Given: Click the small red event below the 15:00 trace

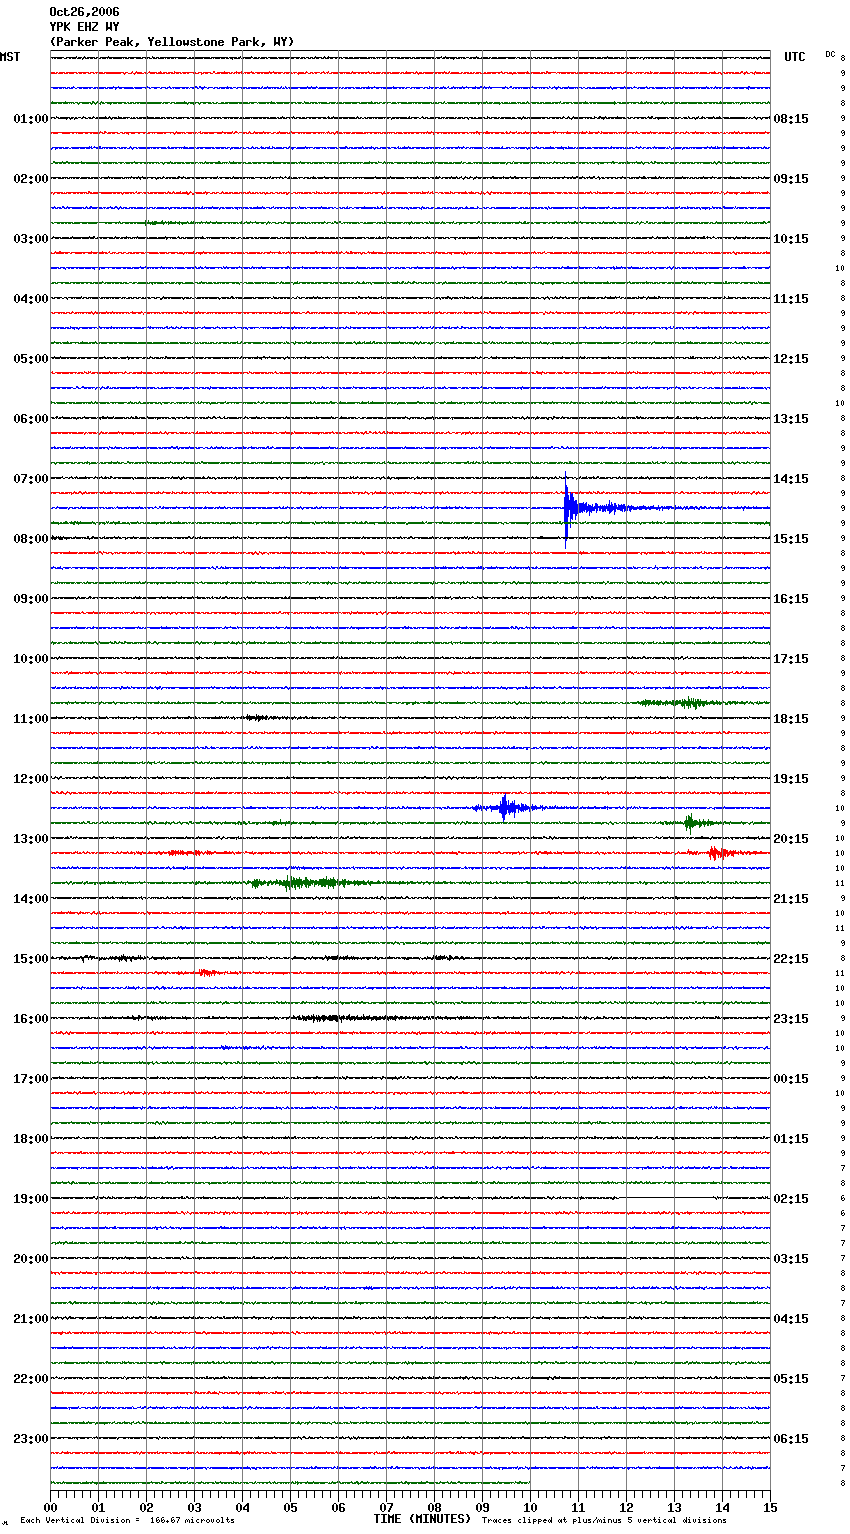Looking at the screenshot, I should click(x=207, y=972).
